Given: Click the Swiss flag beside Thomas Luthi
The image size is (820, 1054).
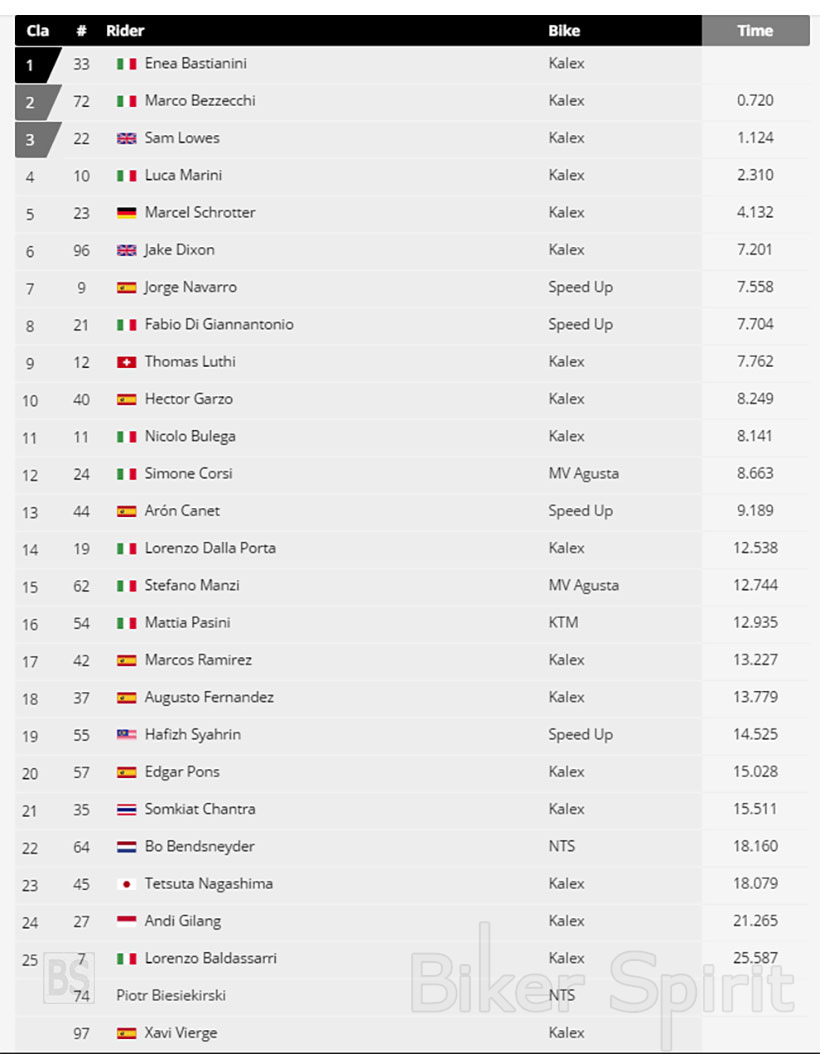Looking at the screenshot, I should [126, 362].
